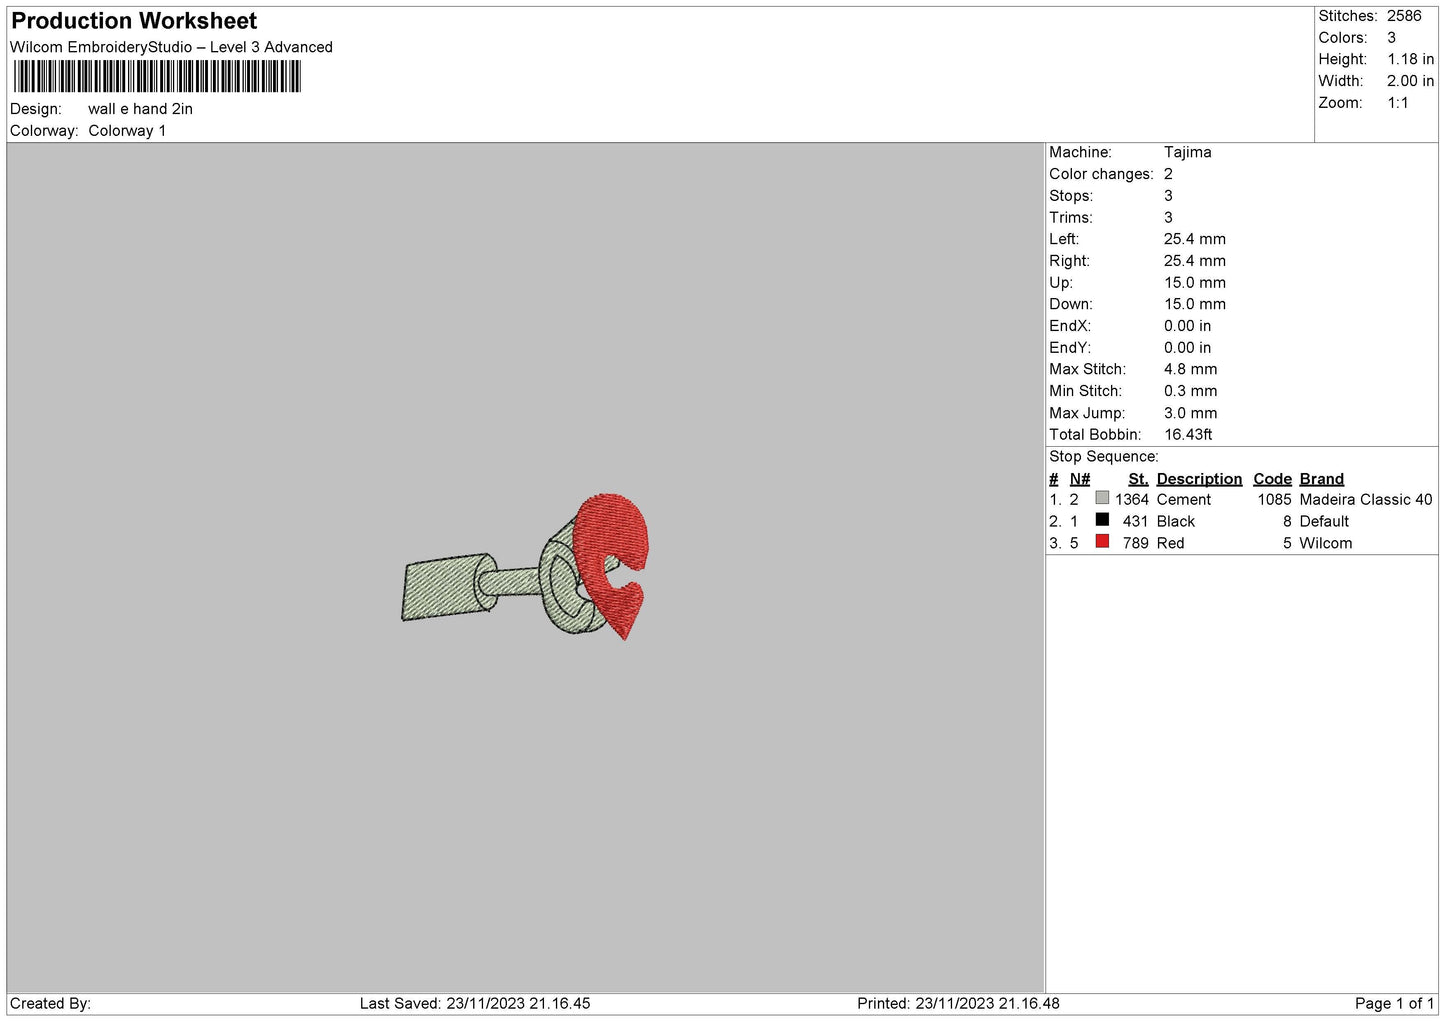Click the 'Code' column header
1445x1021 pixels.
point(1273,479)
